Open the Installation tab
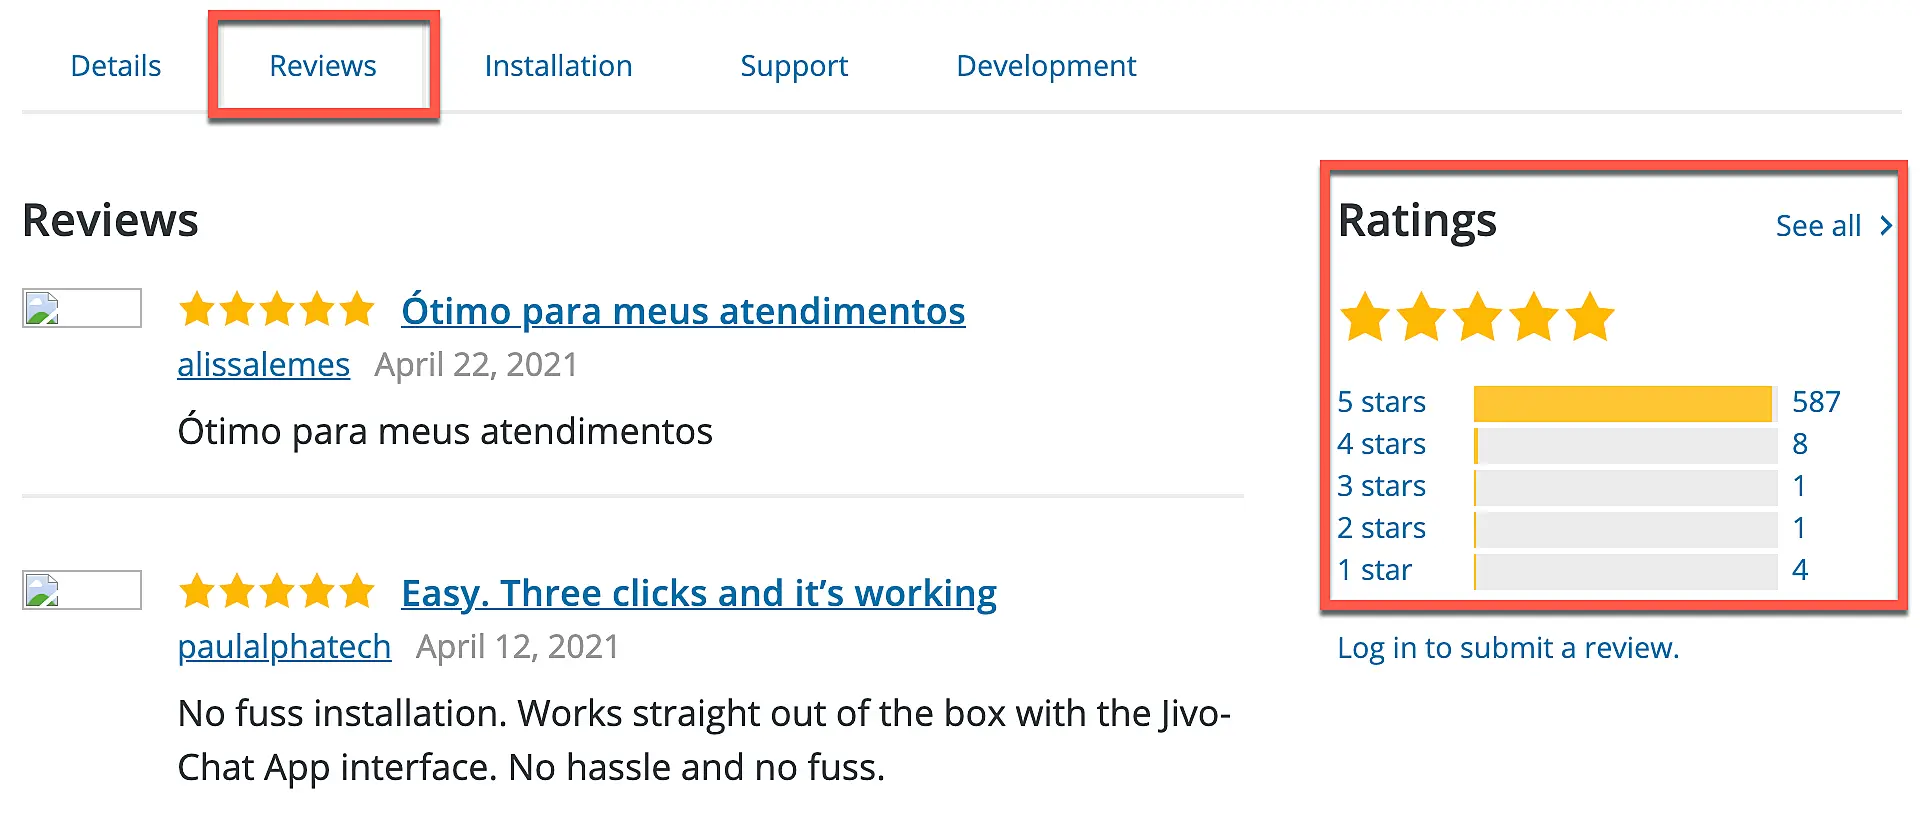 tap(558, 65)
